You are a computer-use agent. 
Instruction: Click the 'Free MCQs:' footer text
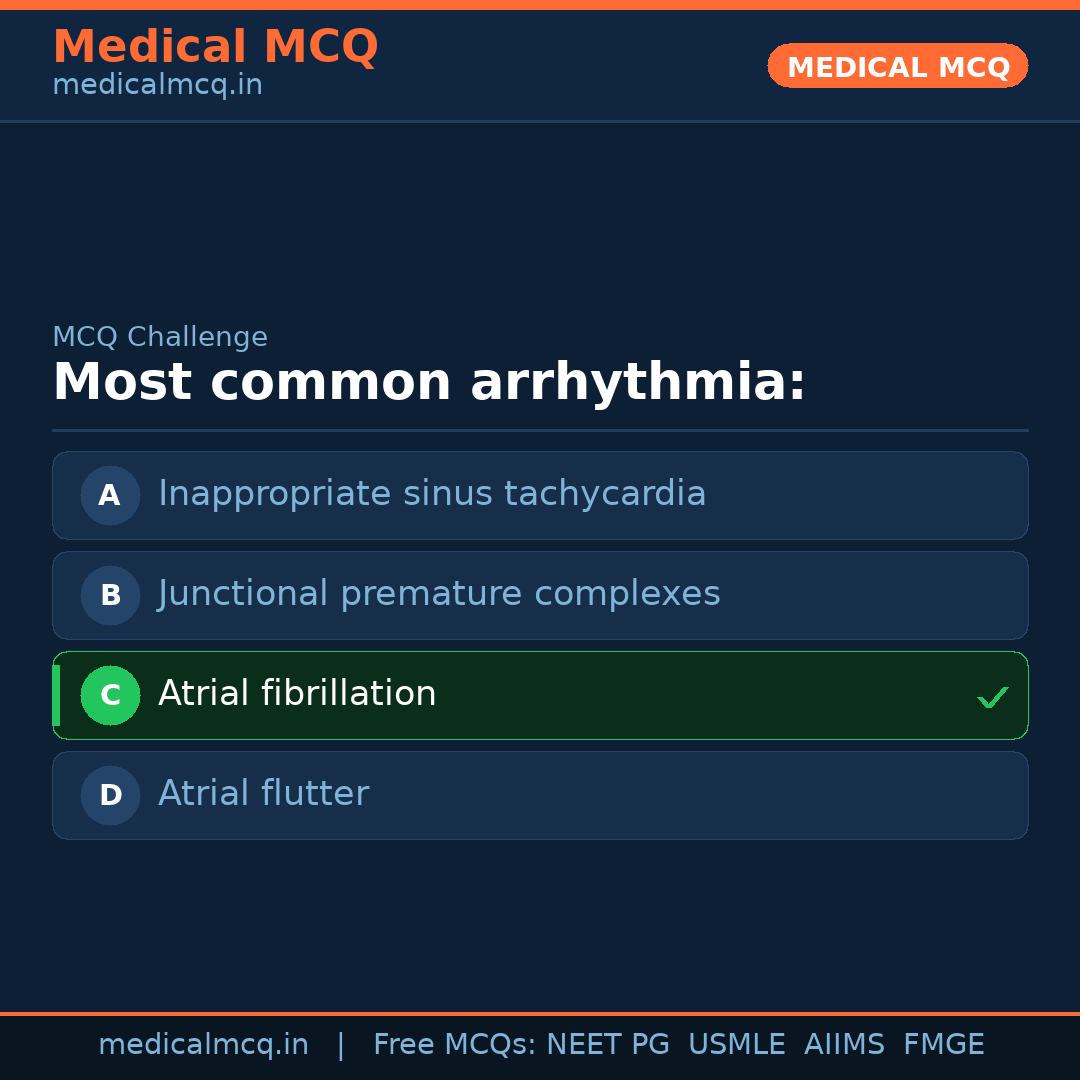pos(455,1045)
